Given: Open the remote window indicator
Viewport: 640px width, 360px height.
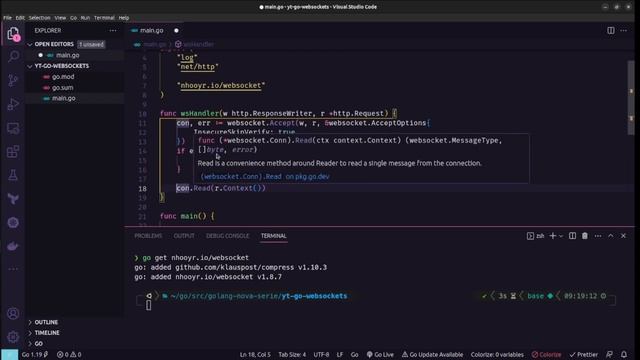Looking at the screenshot, I should point(9,355).
